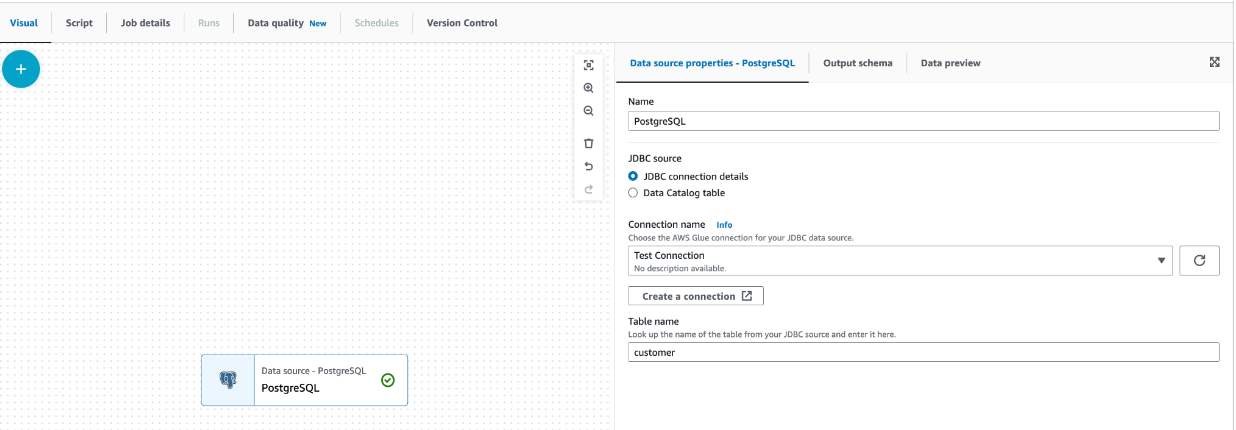Select Data Catalog table radio option
Viewport: 1236px width, 430px height.
[x=633, y=193]
